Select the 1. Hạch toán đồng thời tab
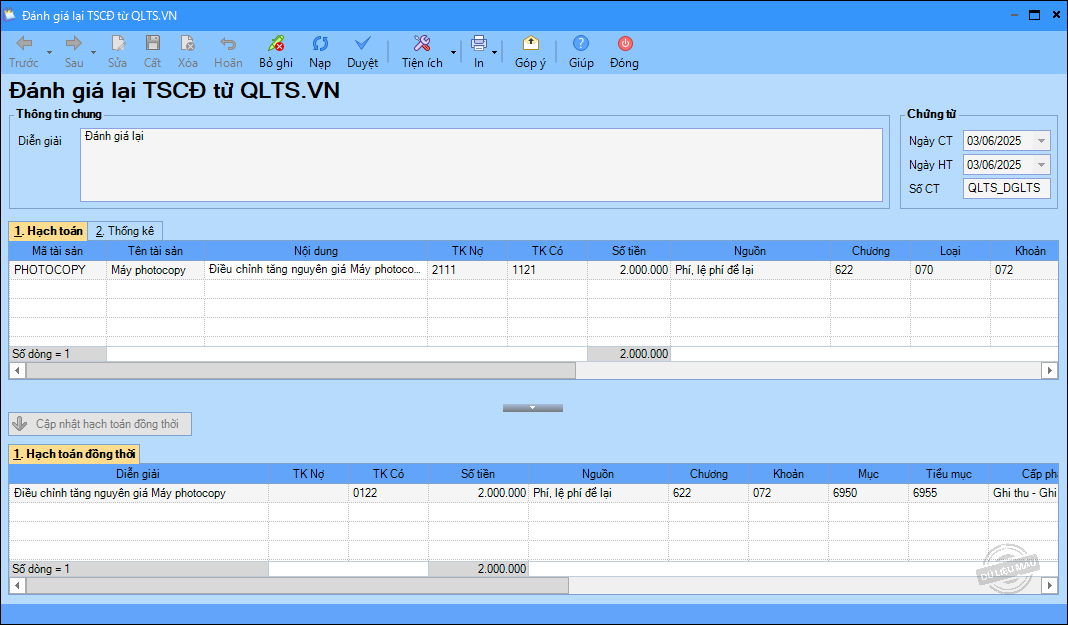The width and height of the screenshot is (1068, 625). pyautogui.click(x=74, y=454)
